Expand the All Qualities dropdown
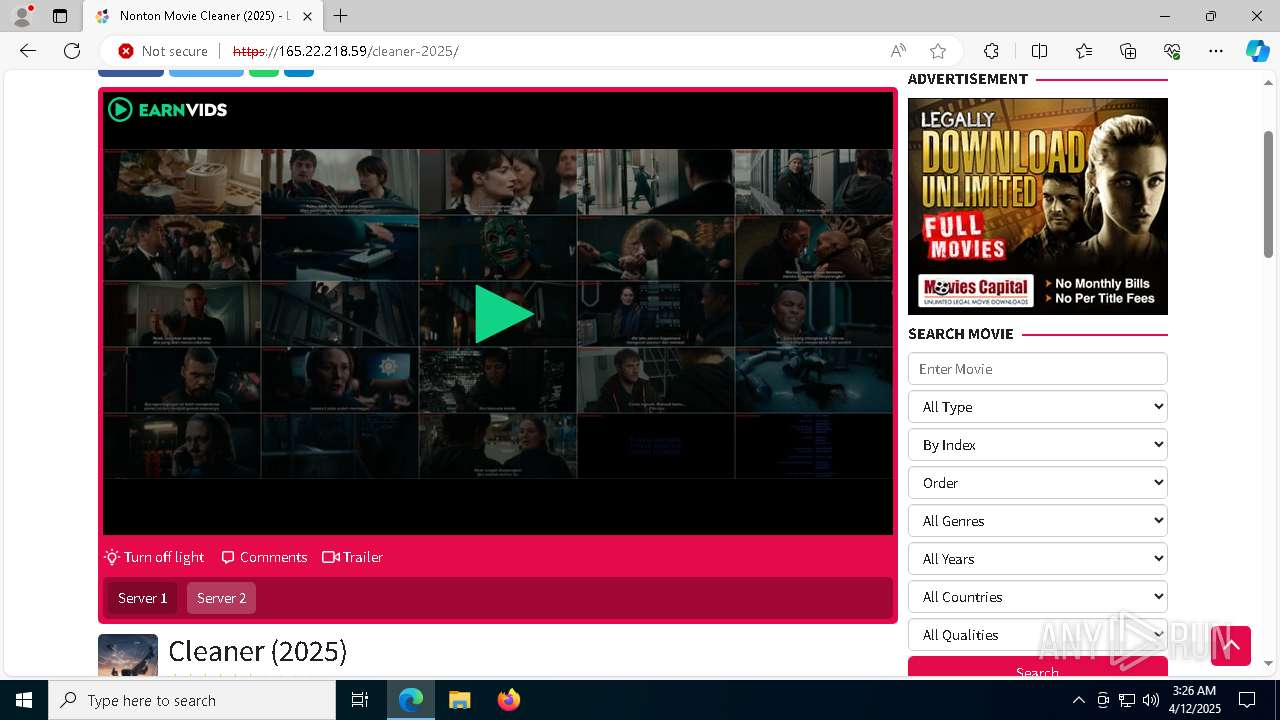This screenshot has width=1280, height=720. pyautogui.click(x=1037, y=635)
